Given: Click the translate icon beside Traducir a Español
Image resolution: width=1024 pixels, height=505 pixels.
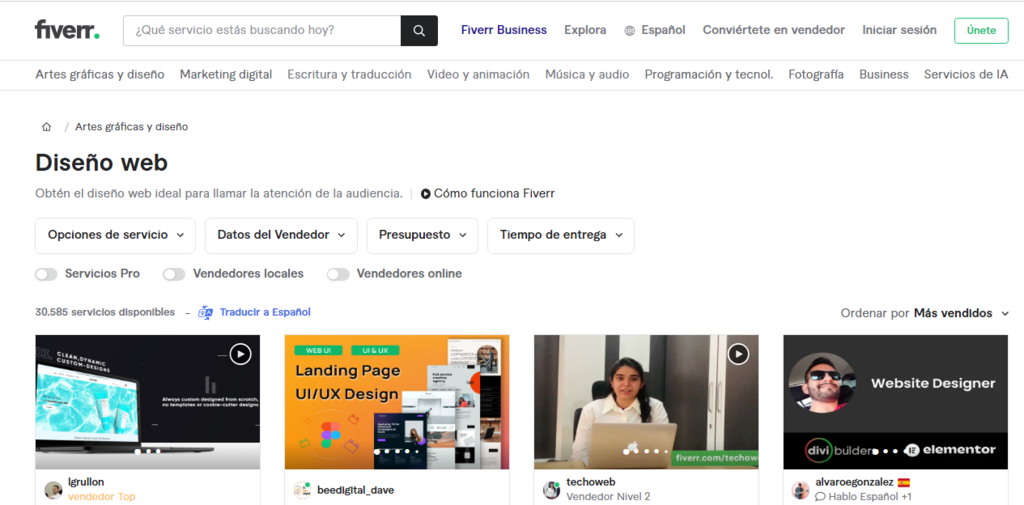Looking at the screenshot, I should tap(206, 312).
